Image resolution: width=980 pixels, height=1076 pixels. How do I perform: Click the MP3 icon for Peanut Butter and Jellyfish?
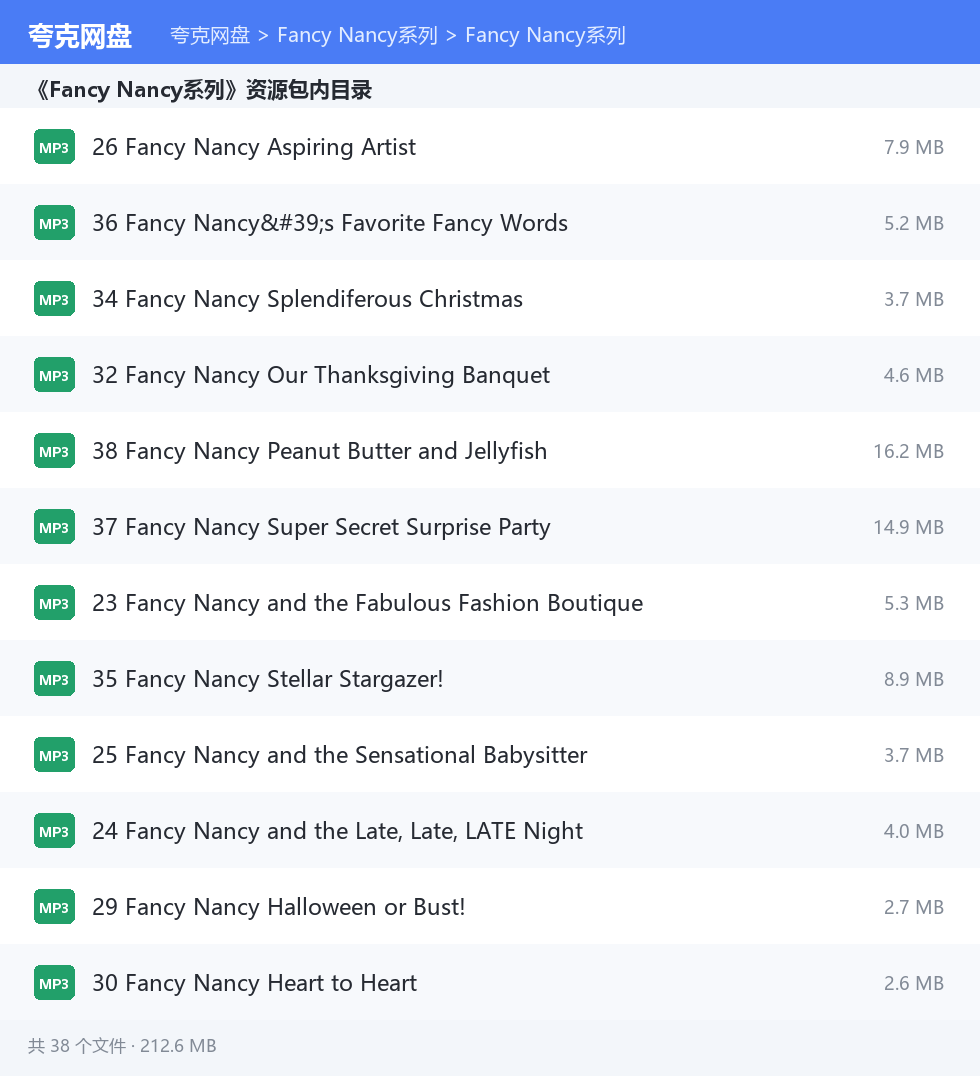(x=54, y=451)
